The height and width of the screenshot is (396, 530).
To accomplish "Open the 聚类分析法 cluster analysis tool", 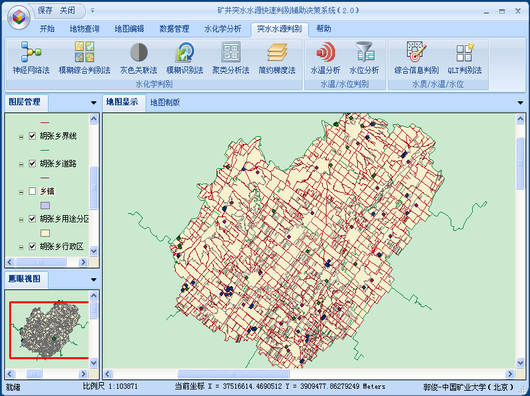I will coord(231,57).
